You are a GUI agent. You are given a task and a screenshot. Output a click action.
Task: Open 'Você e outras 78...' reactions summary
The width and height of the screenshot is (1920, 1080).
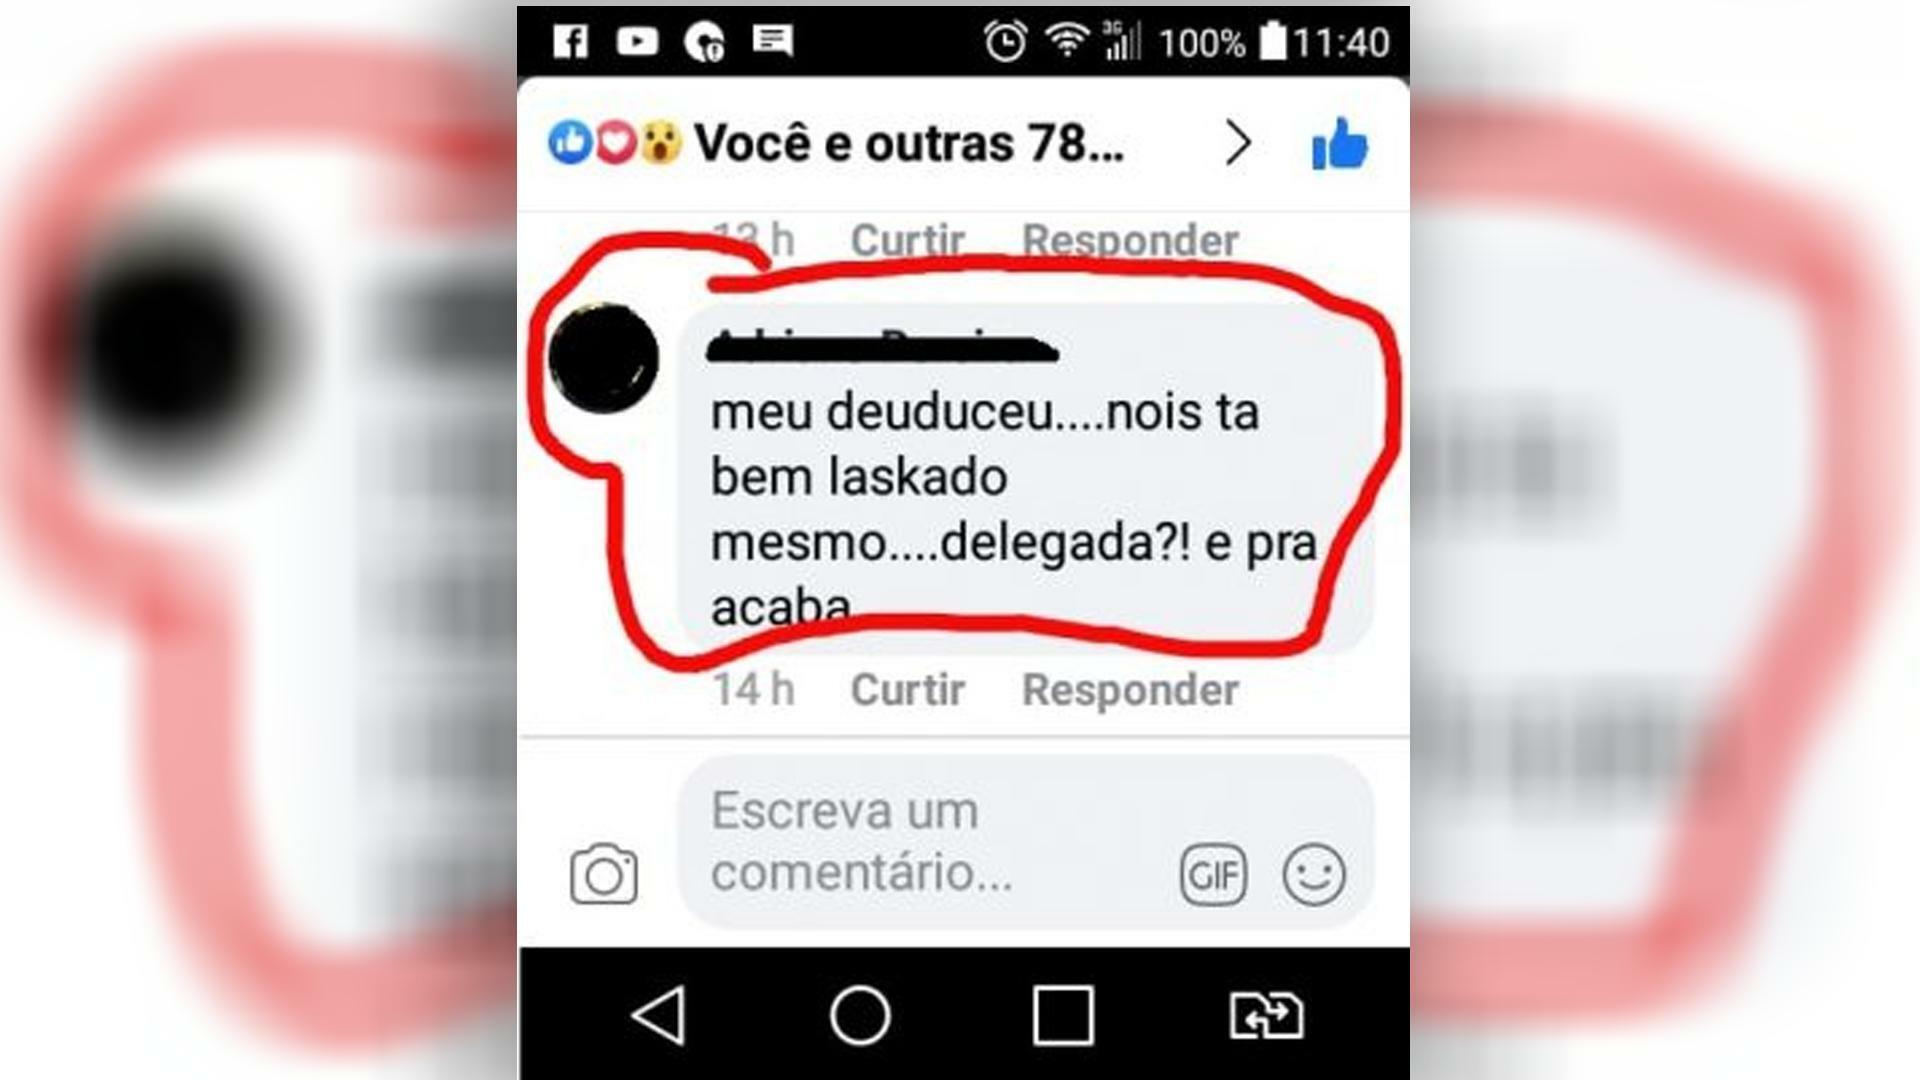pyautogui.click(x=909, y=143)
